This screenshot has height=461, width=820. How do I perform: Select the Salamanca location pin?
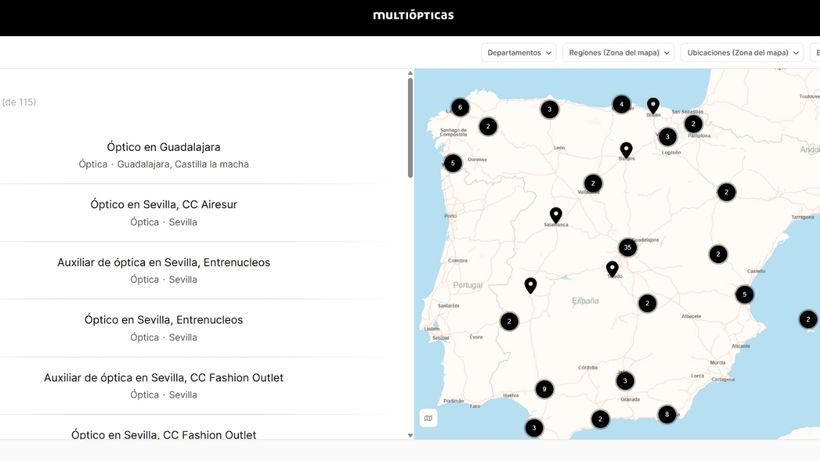coord(555,215)
